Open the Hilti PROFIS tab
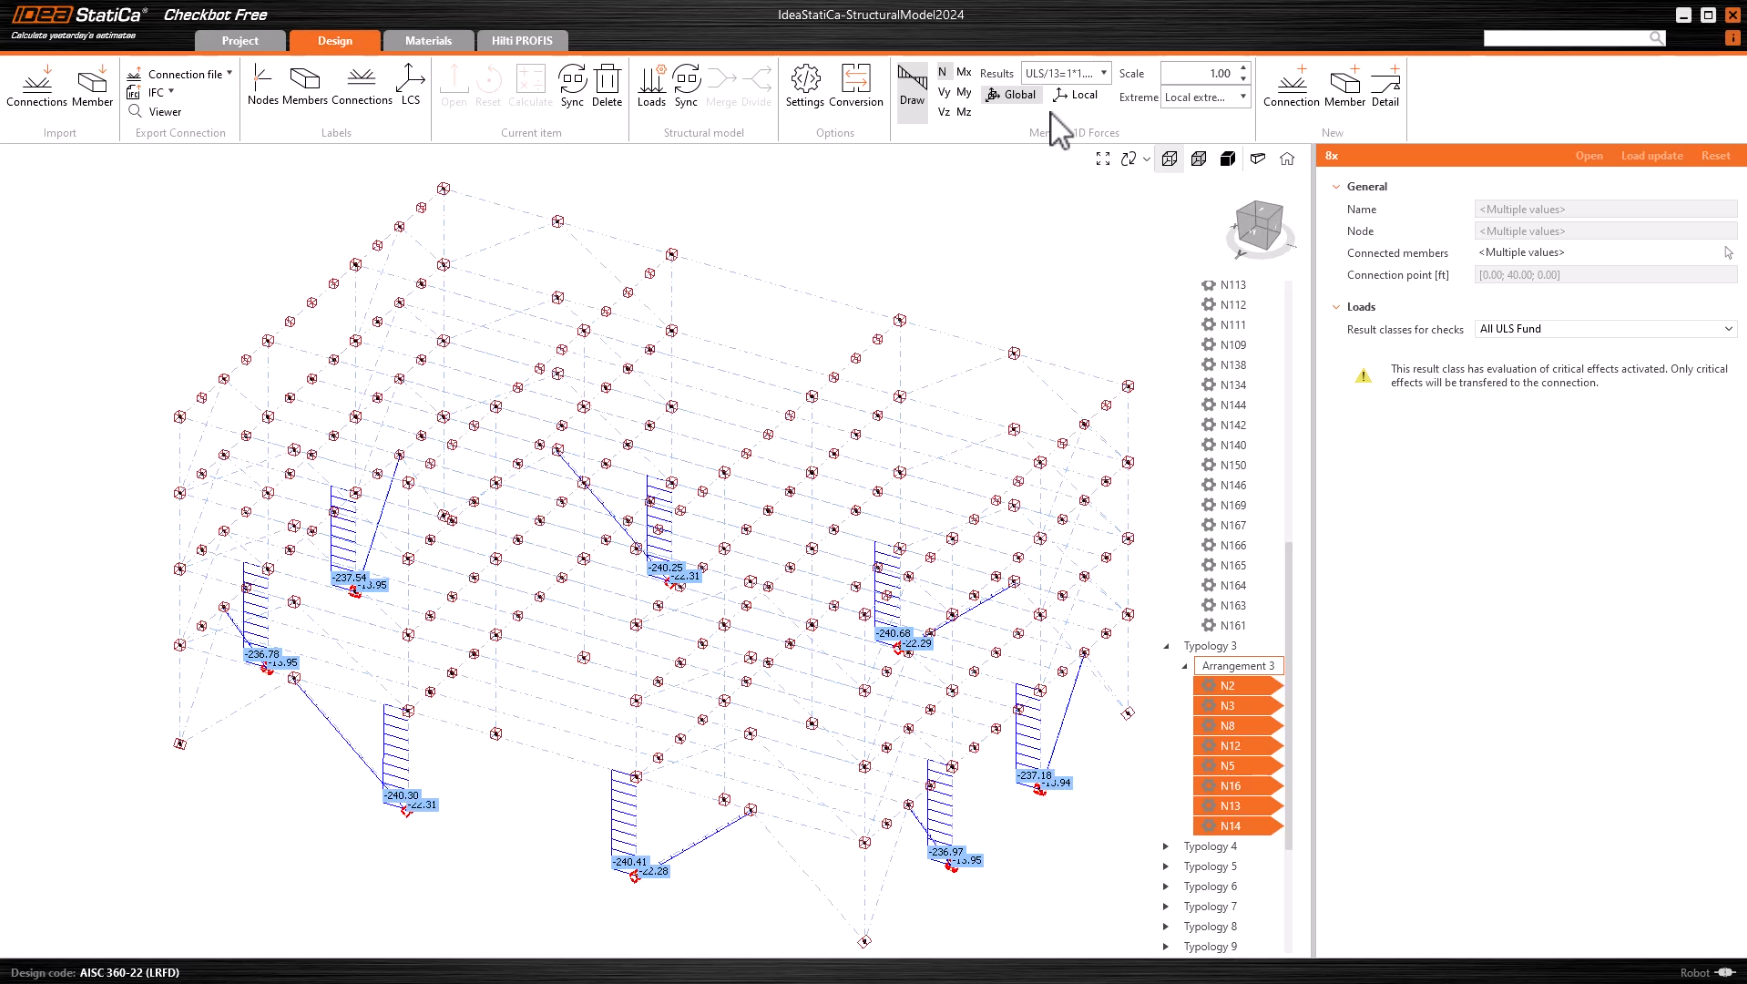 pos(522,41)
